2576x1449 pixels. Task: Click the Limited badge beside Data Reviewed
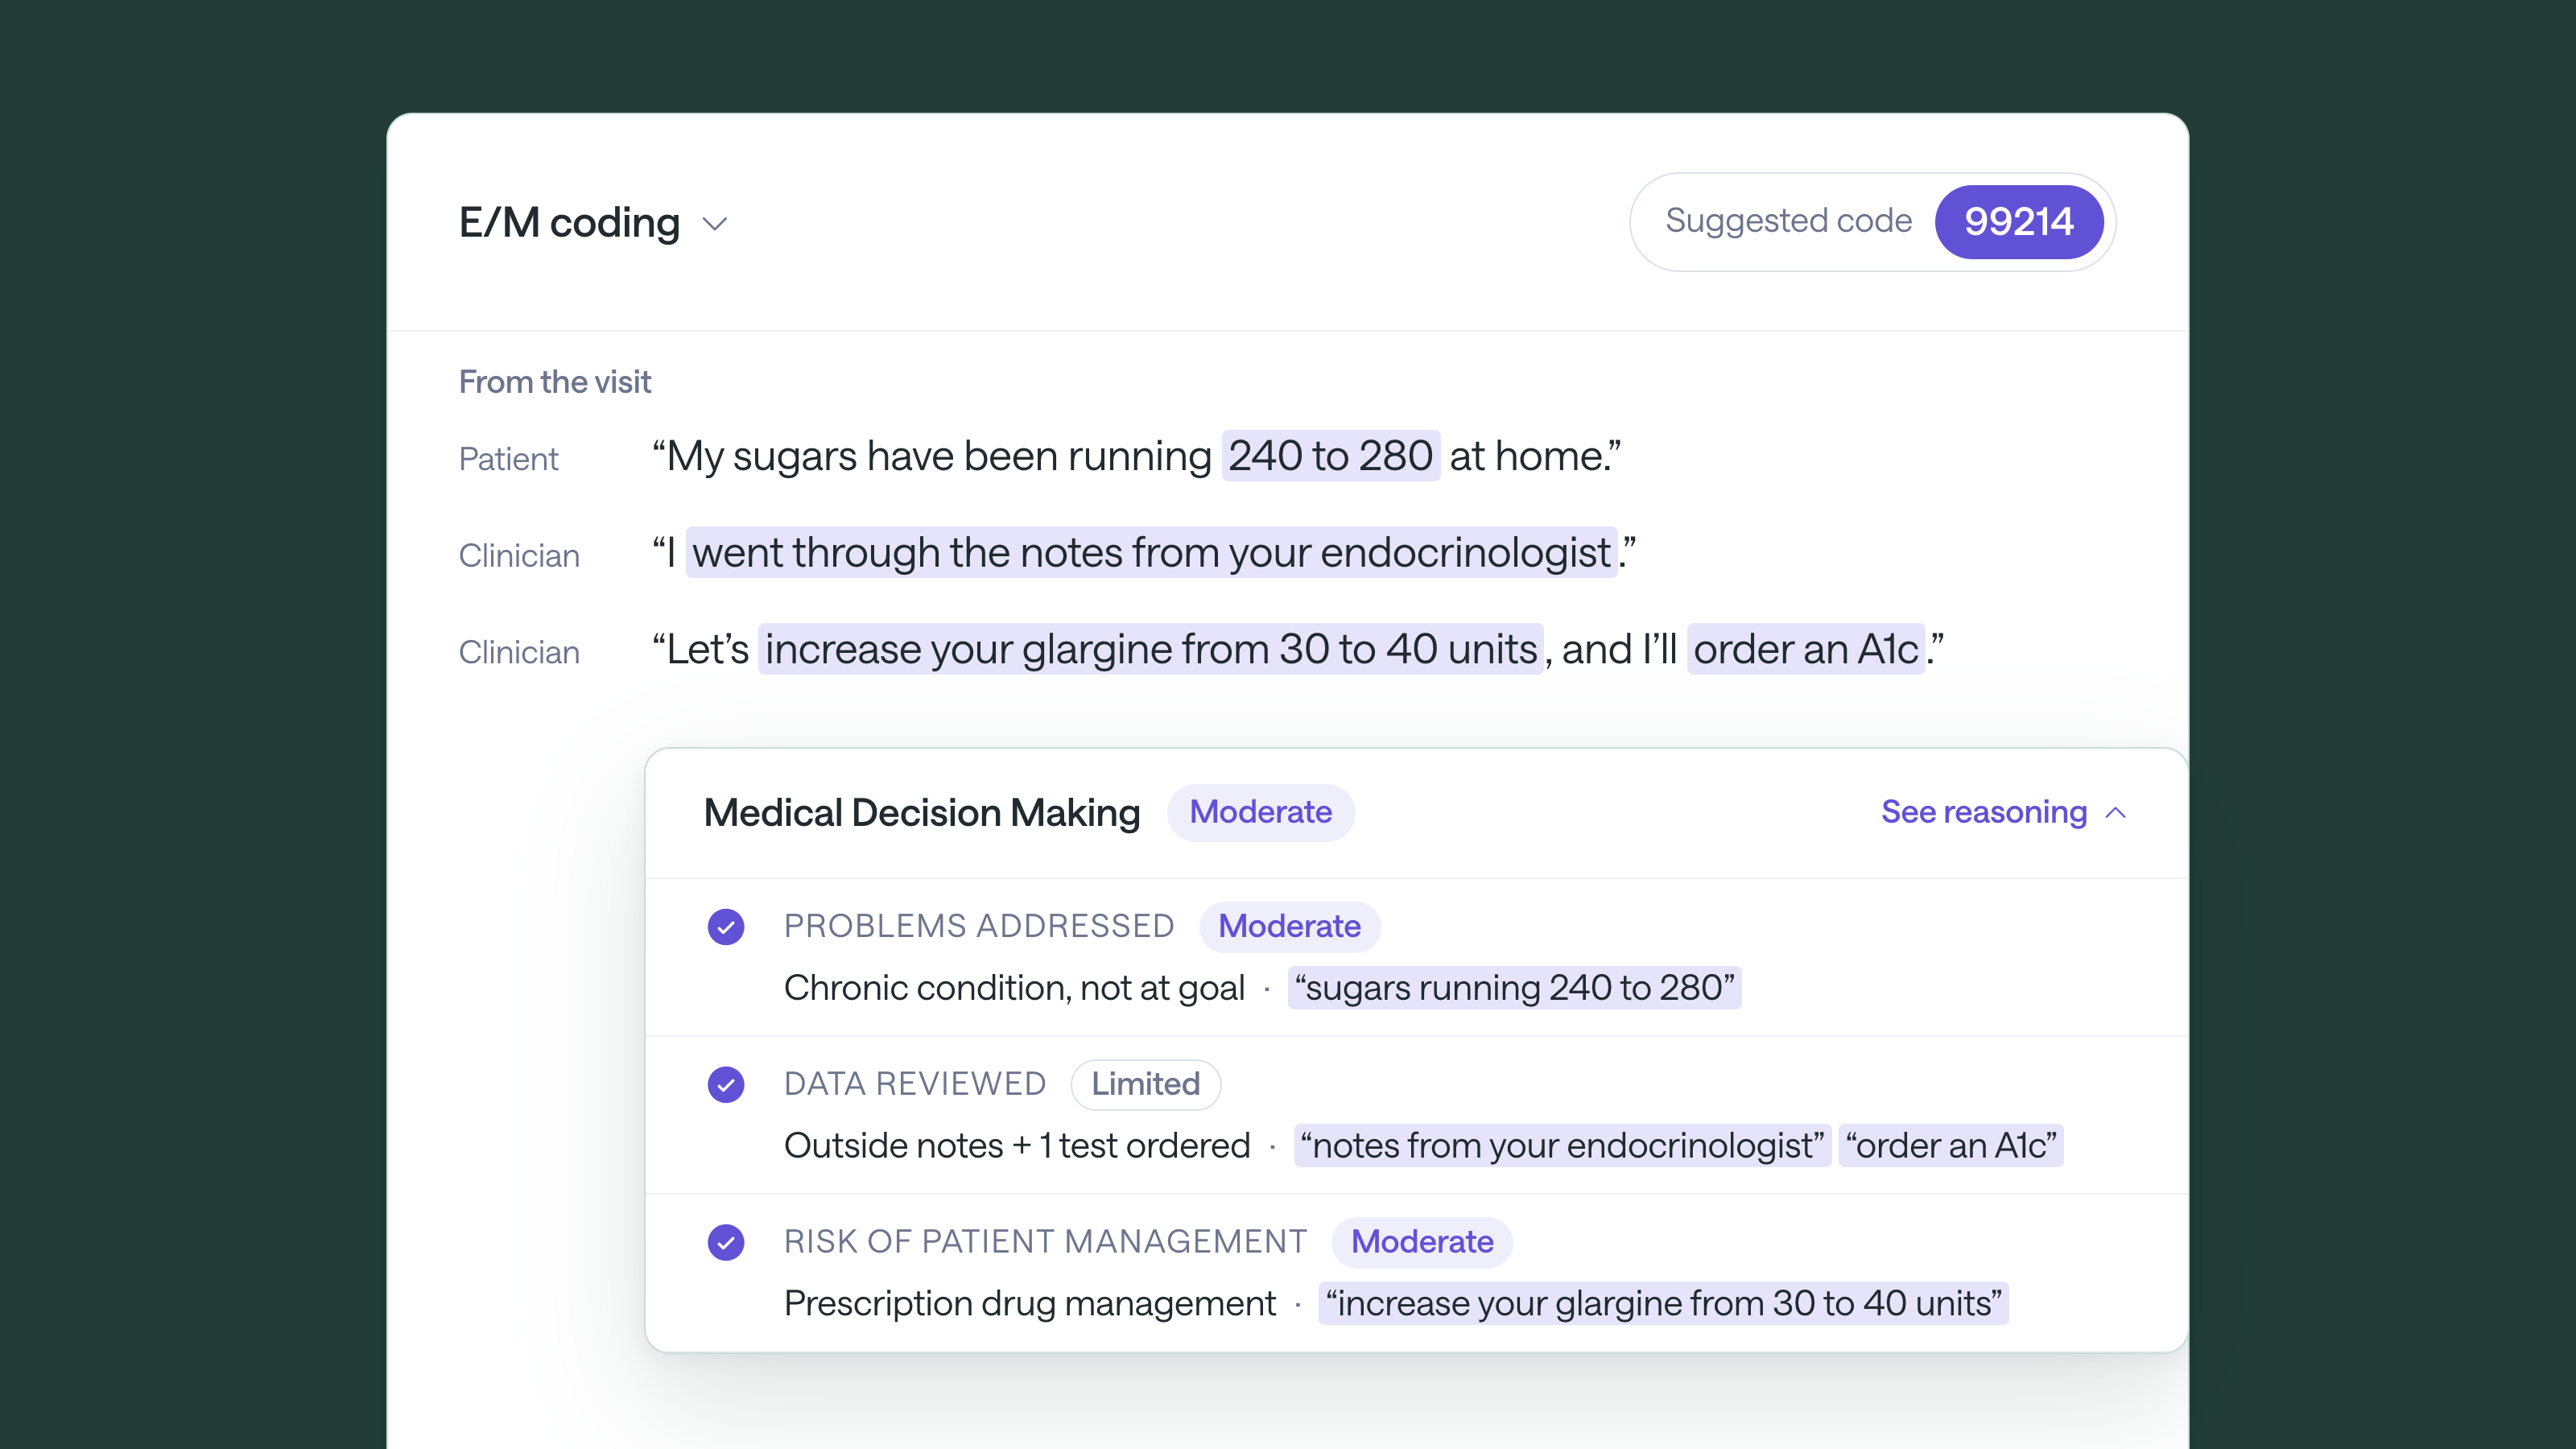tap(1145, 1084)
